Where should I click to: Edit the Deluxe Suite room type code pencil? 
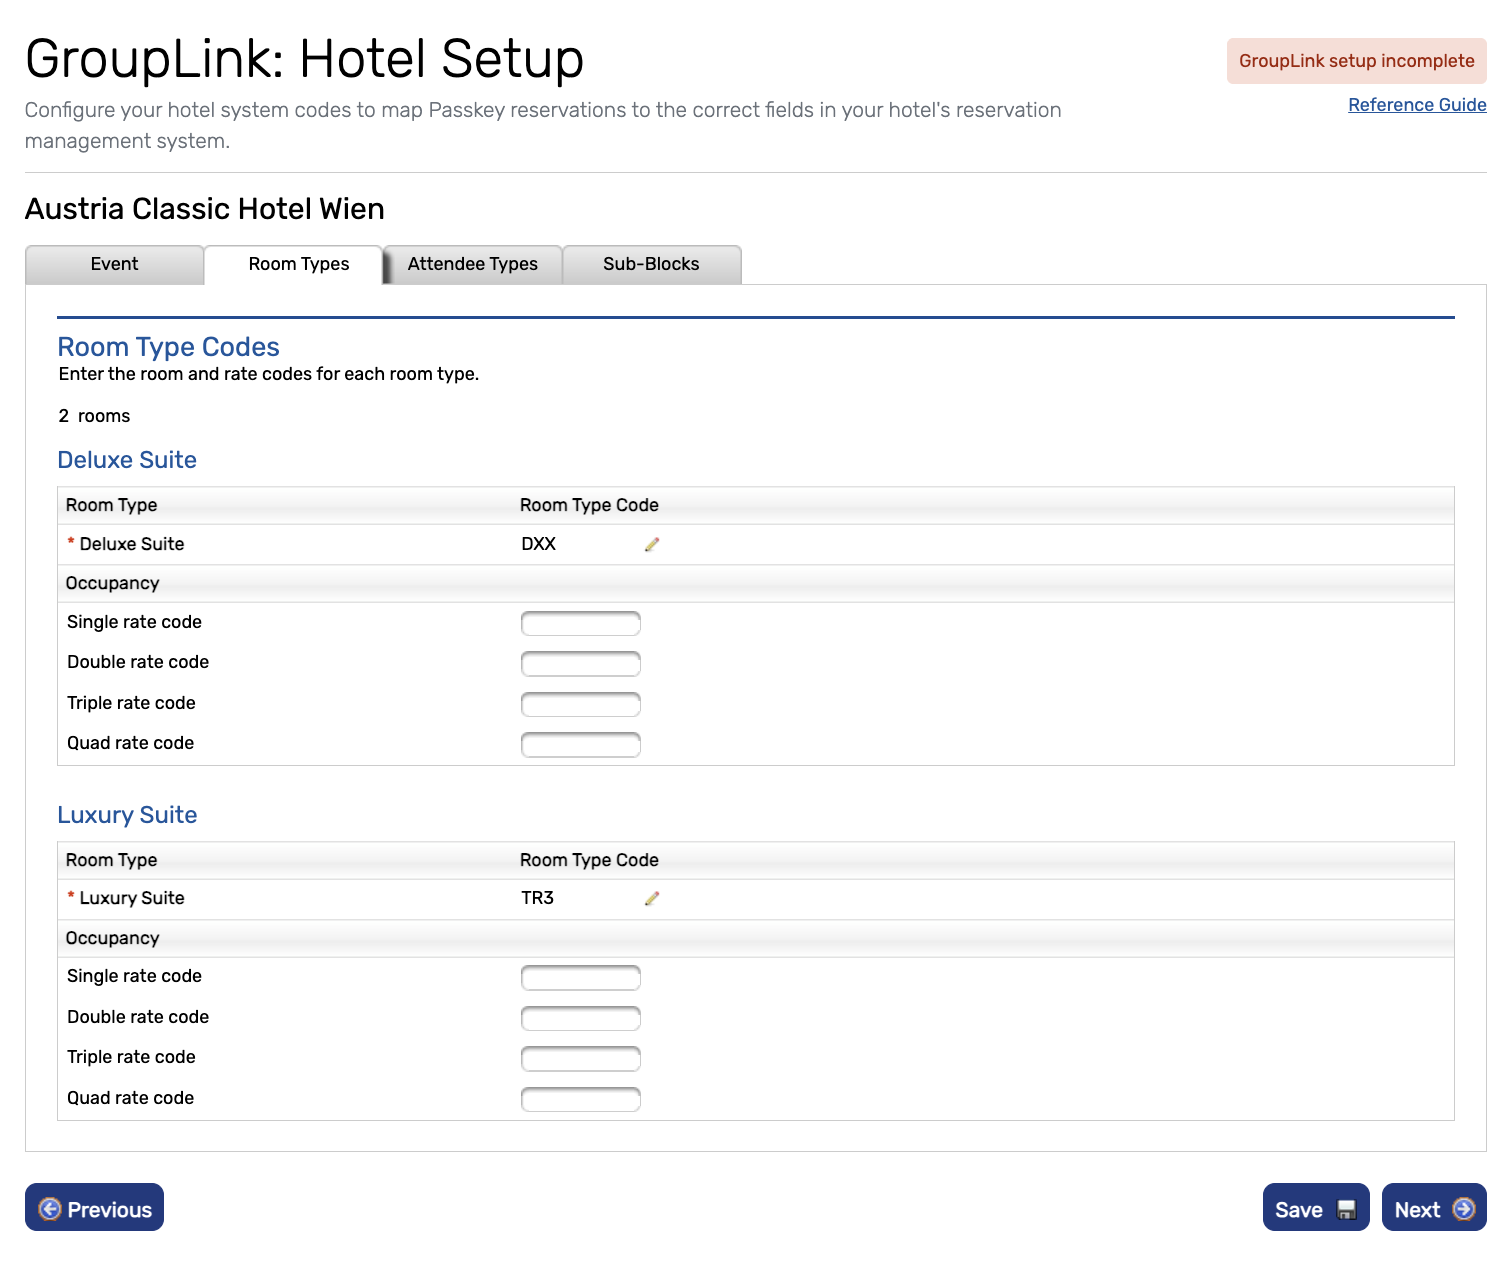point(652,544)
